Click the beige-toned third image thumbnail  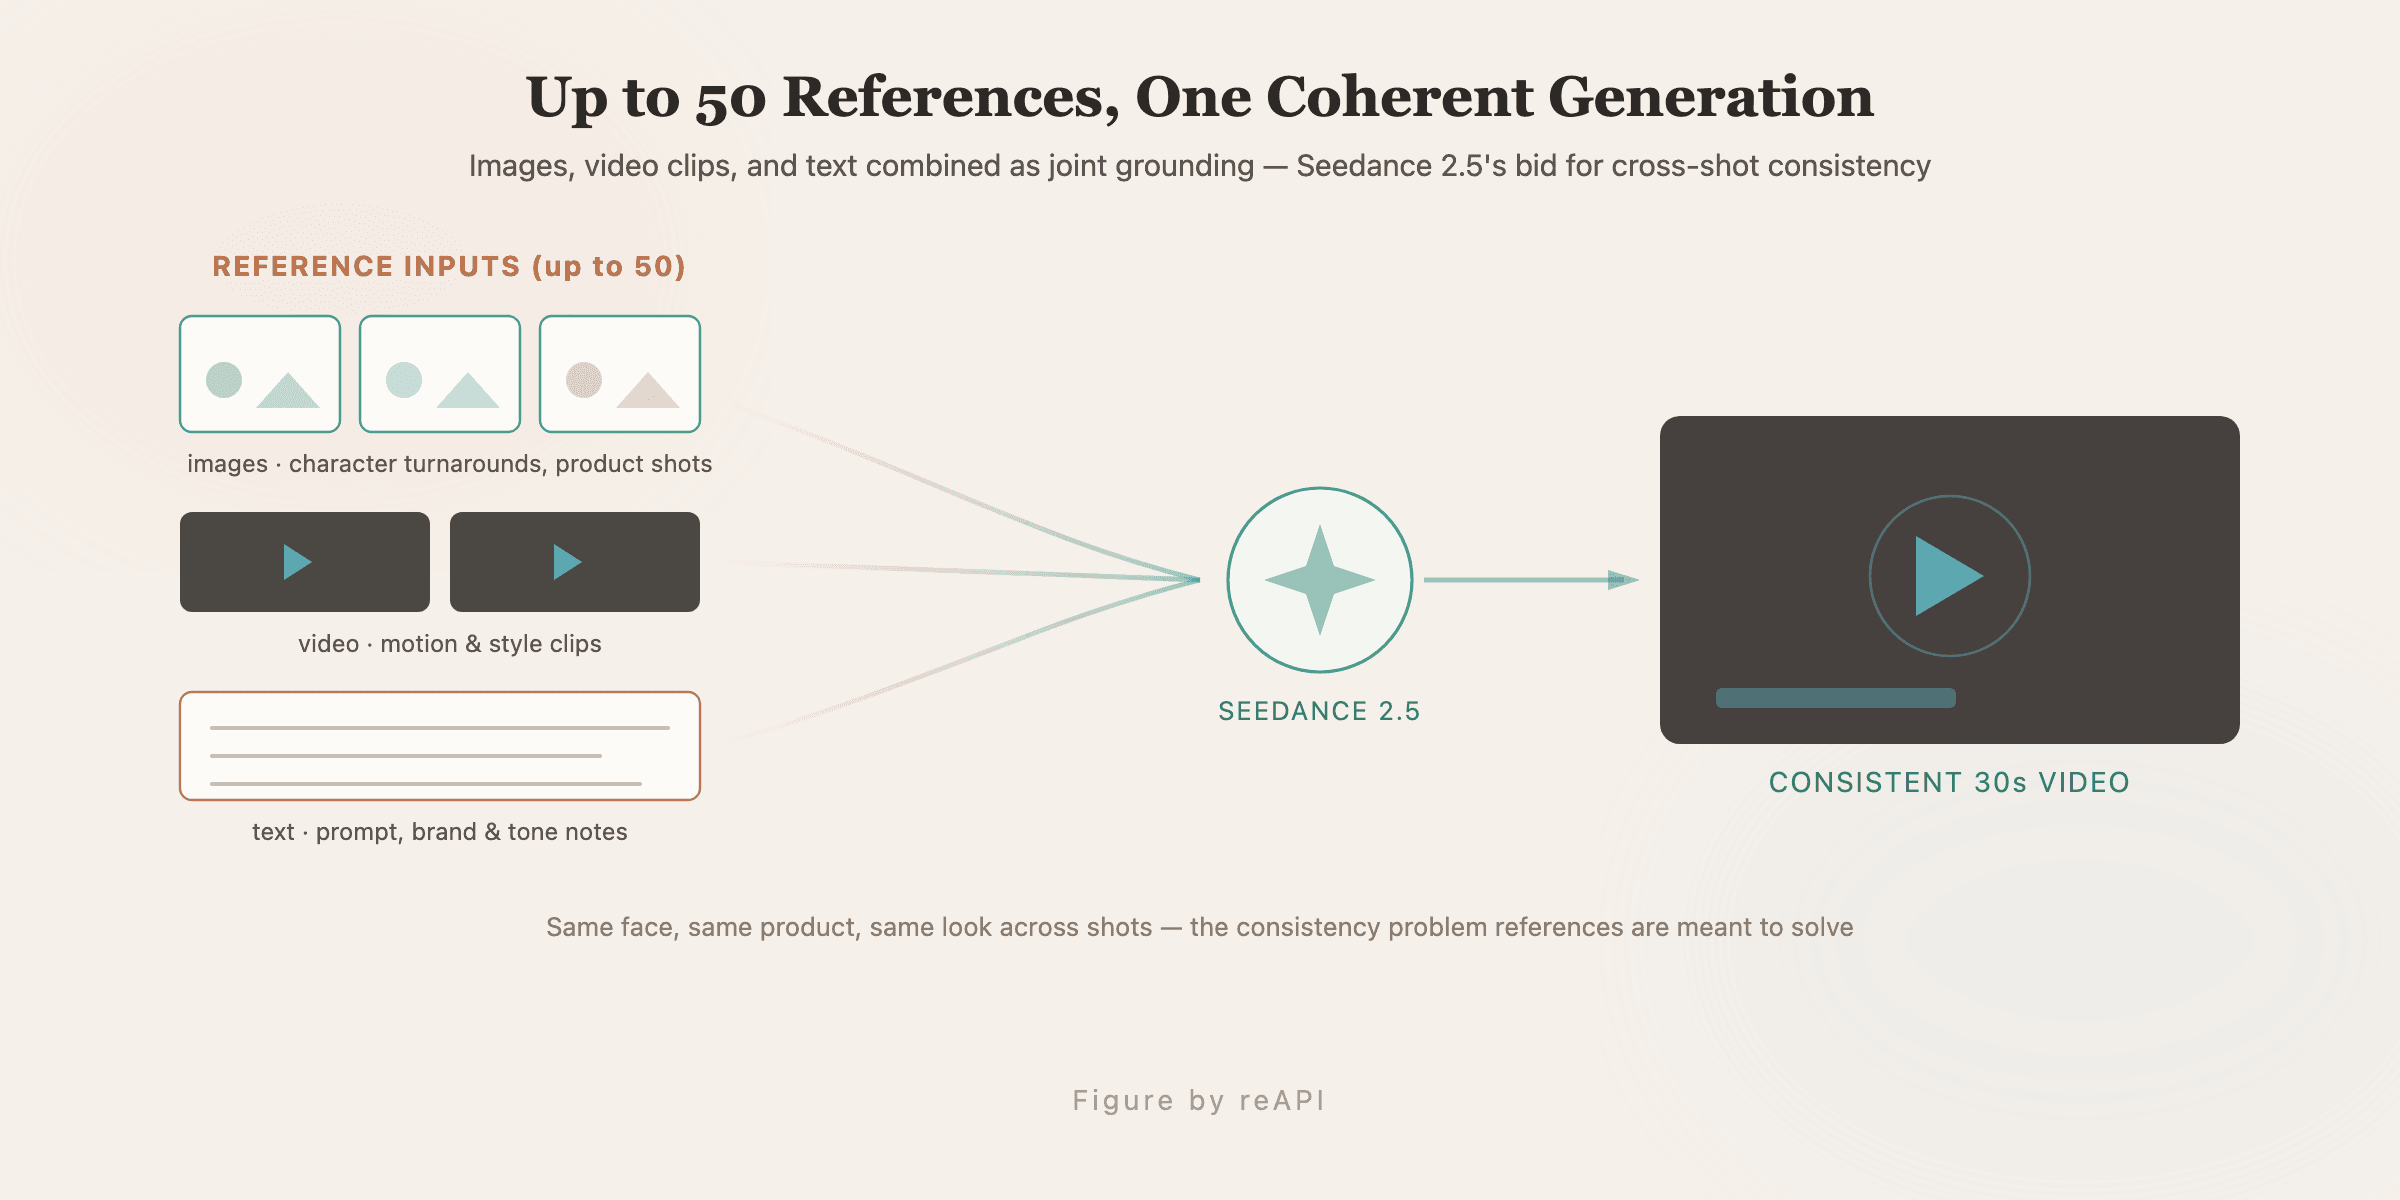pos(620,374)
